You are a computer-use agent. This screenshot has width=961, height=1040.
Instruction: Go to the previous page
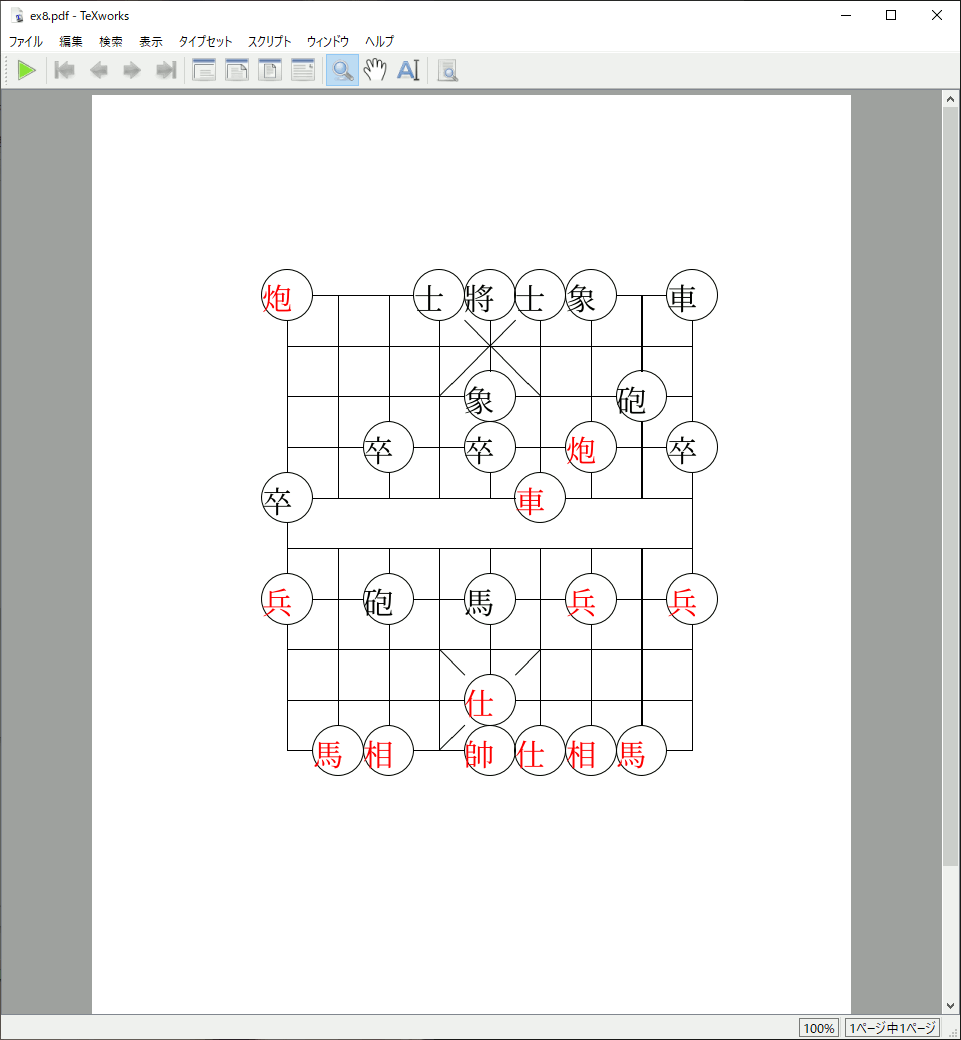coord(98,70)
